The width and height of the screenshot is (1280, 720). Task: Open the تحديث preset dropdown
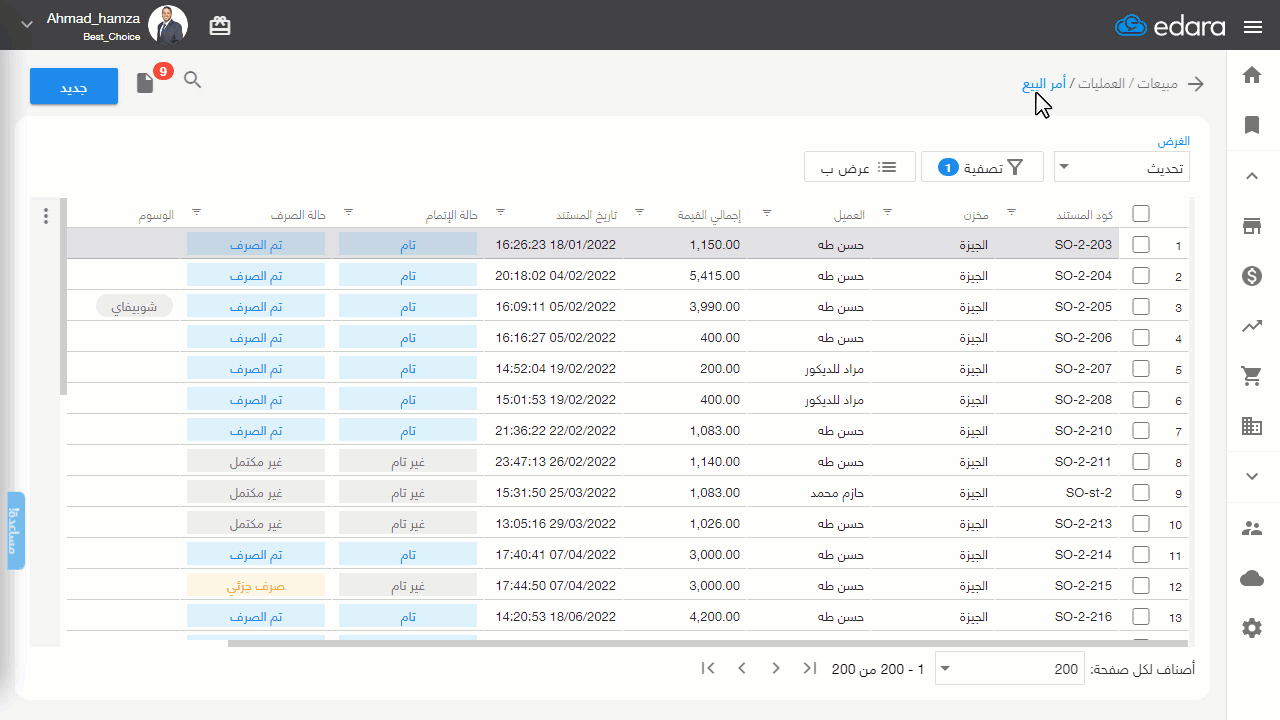click(1122, 168)
